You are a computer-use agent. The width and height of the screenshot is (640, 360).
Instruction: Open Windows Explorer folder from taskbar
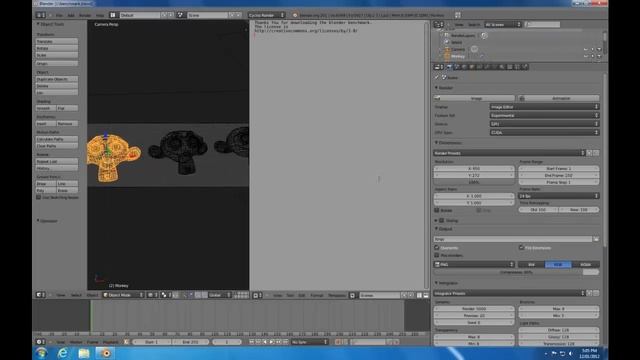(x=84, y=353)
